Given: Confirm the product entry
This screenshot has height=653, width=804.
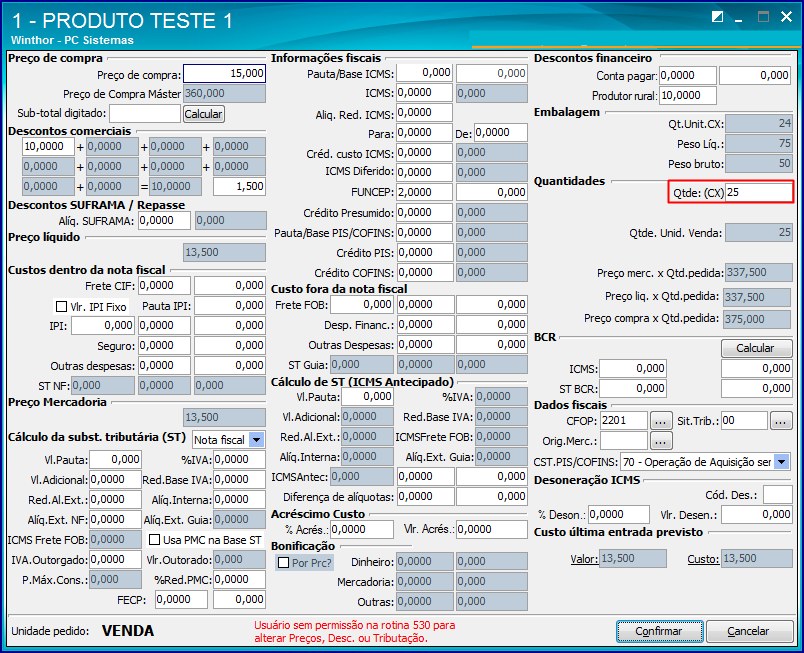Looking at the screenshot, I should 659,631.
